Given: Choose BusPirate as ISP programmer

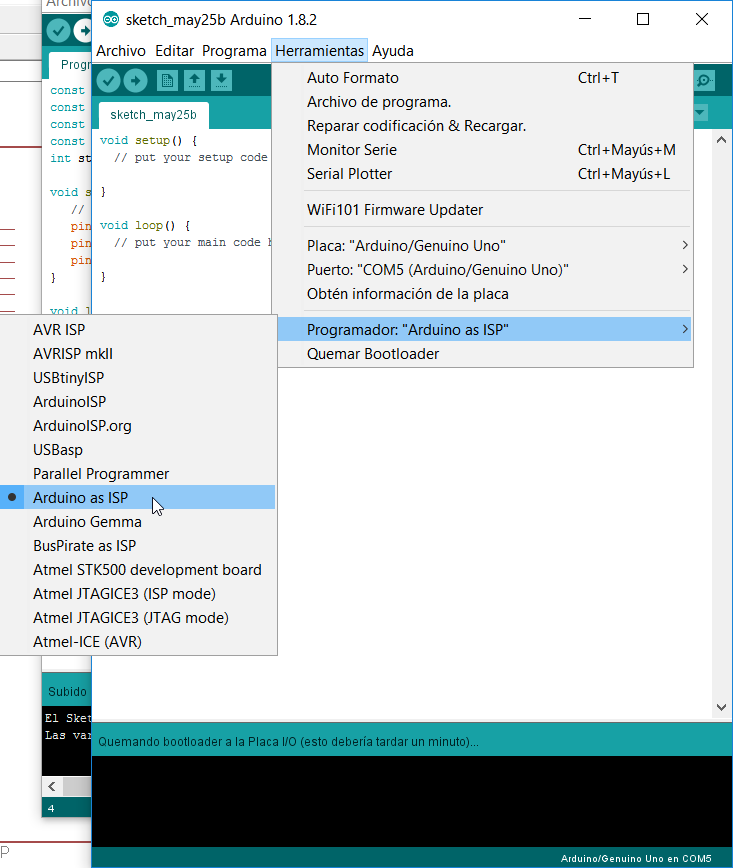Looking at the screenshot, I should [137, 546].
